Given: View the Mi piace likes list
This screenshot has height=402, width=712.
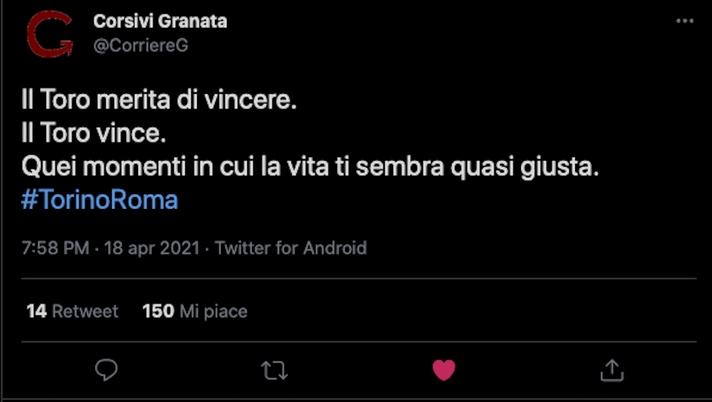Looking at the screenshot, I should (212, 311).
